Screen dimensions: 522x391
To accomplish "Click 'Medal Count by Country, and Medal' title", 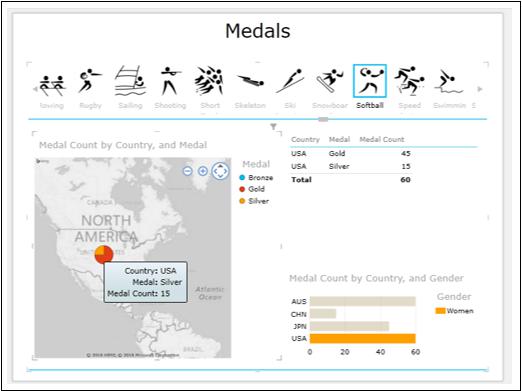I will click(x=123, y=145).
